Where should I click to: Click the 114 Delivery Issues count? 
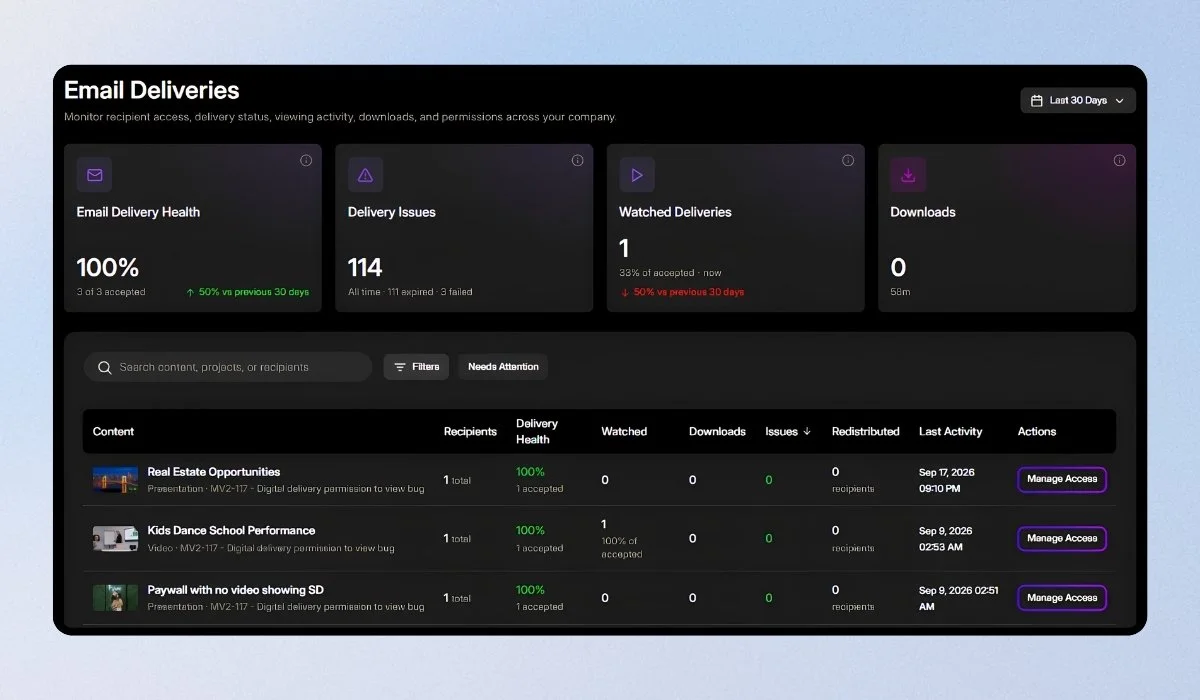365,267
